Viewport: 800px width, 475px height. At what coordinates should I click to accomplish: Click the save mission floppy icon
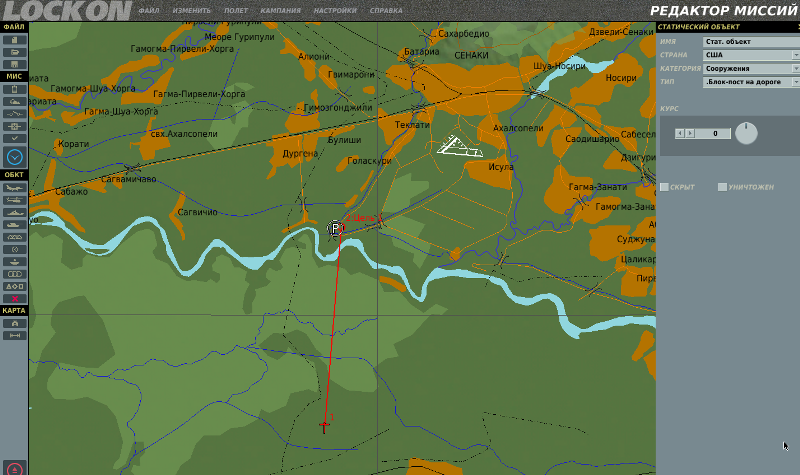(14, 64)
